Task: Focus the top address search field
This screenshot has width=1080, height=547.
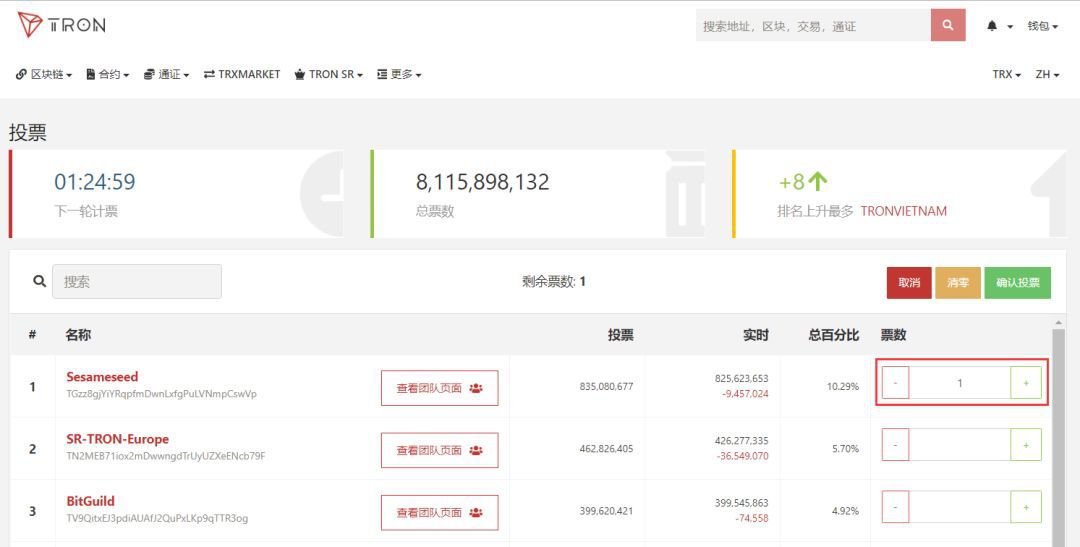Action: (x=813, y=25)
